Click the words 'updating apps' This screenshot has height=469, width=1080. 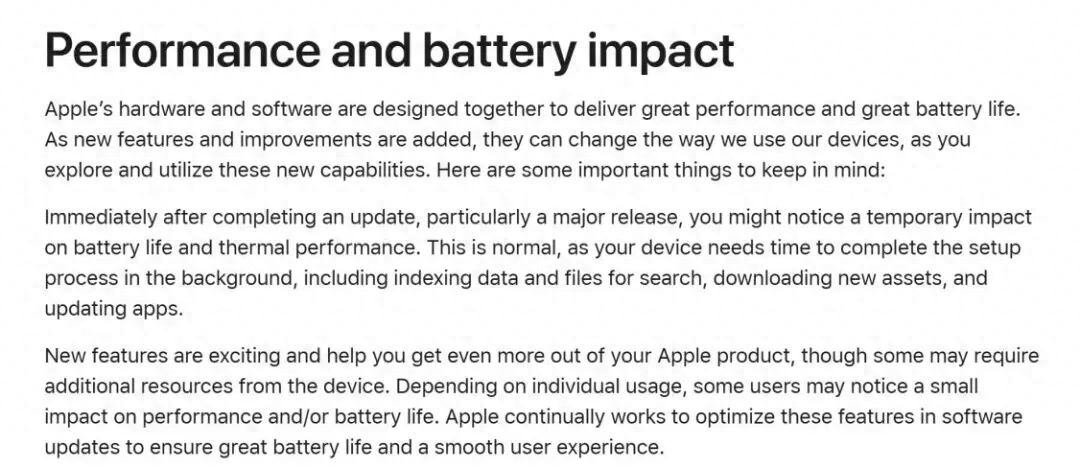click(113, 309)
